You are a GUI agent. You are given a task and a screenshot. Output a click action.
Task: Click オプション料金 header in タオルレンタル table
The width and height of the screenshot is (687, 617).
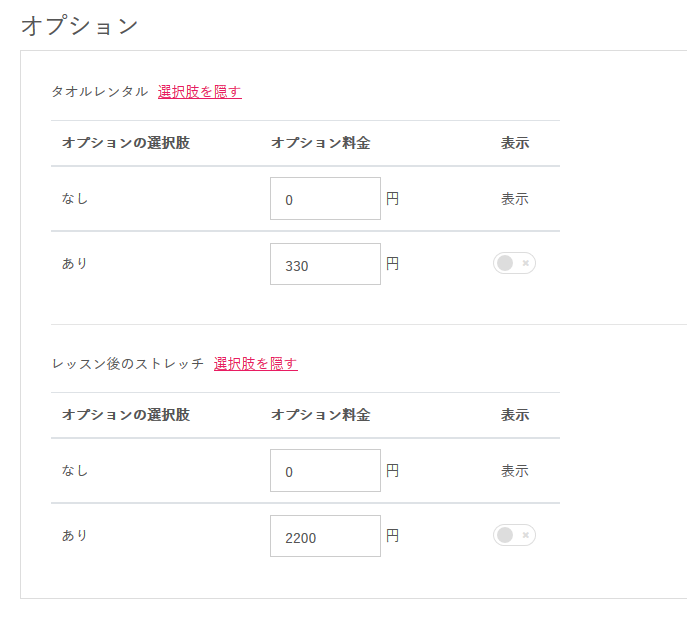[x=320, y=143]
